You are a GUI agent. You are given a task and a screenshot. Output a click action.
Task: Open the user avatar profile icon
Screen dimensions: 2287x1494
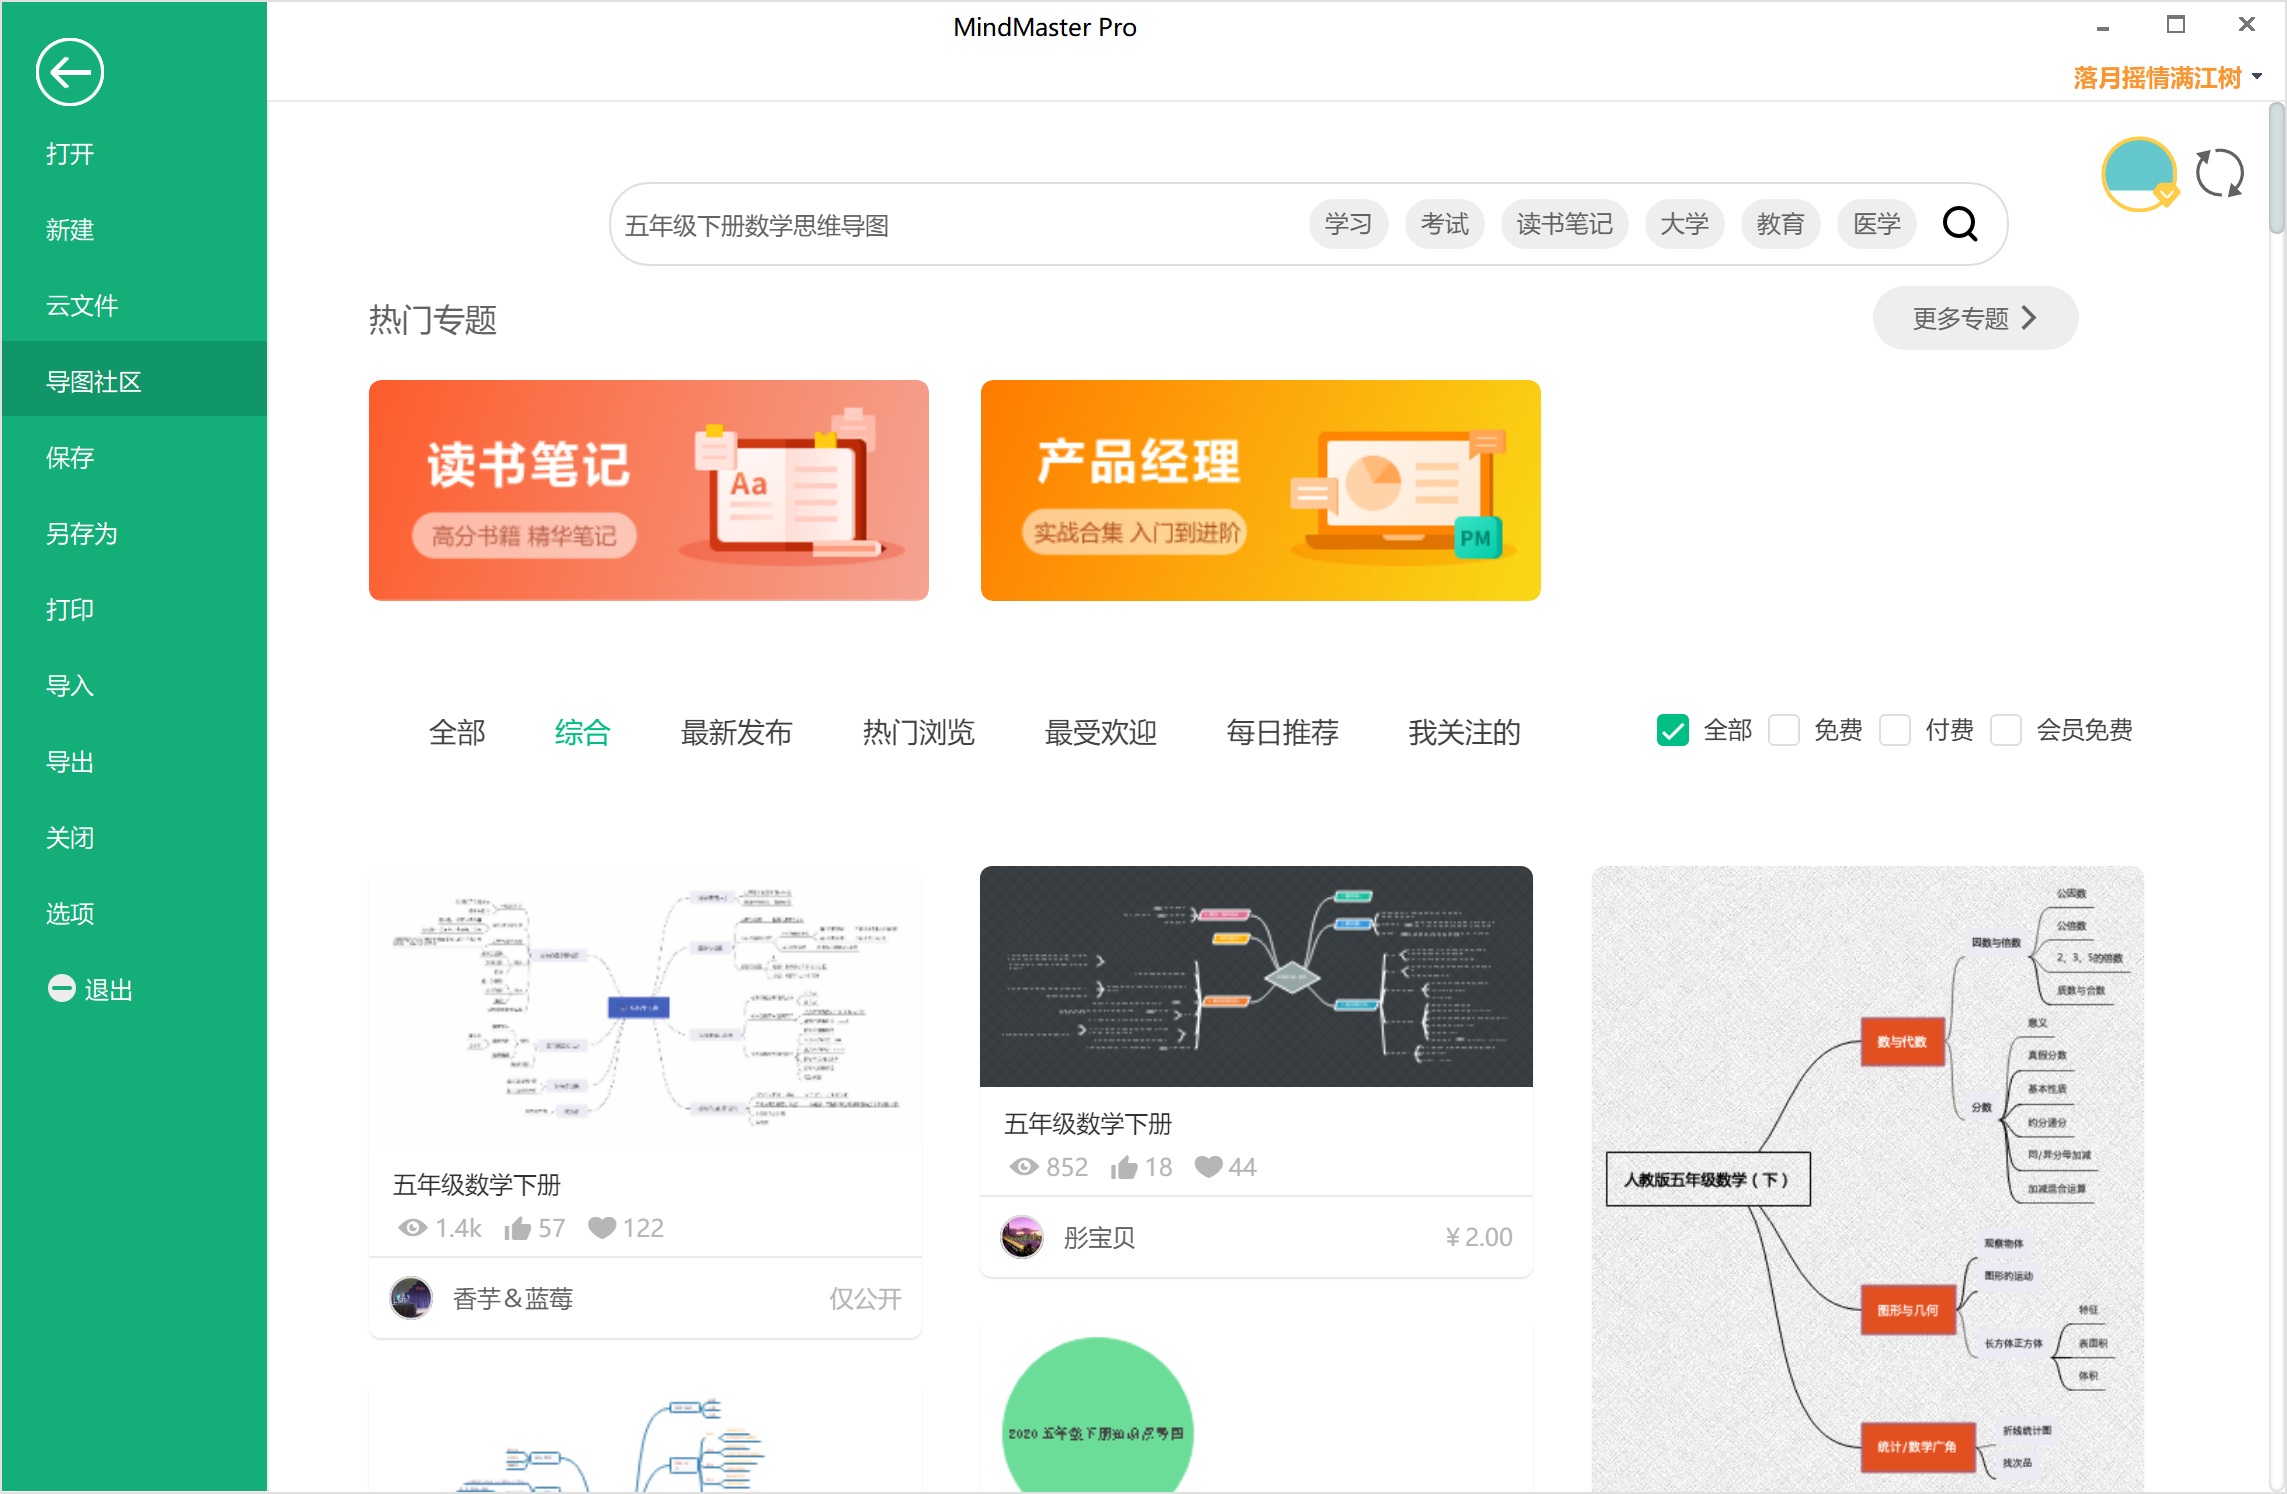pos(2139,174)
